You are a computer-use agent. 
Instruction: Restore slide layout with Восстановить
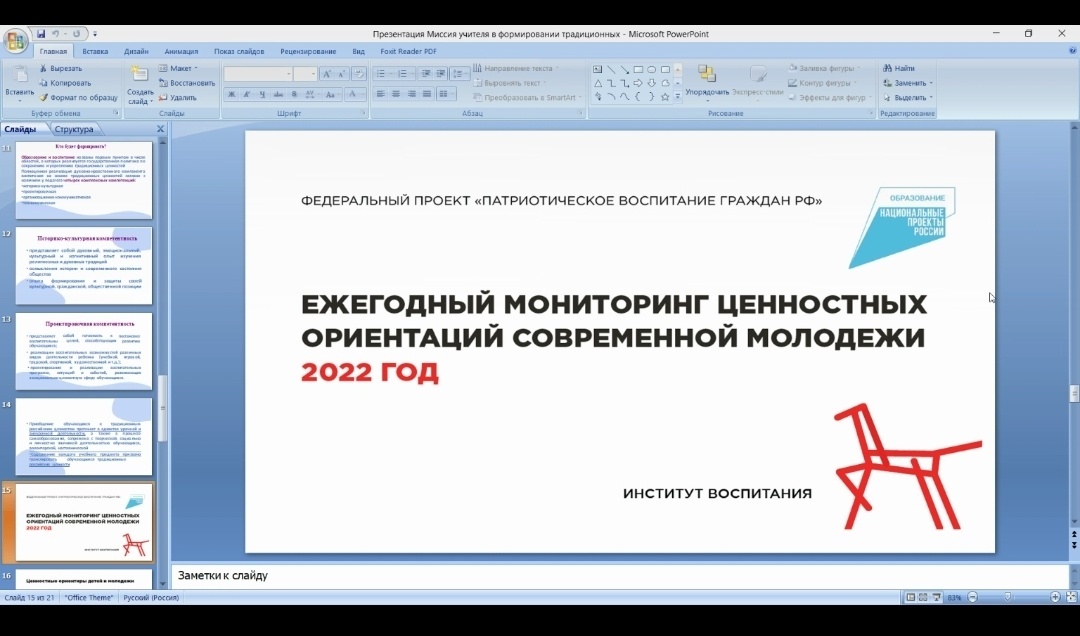coord(187,83)
